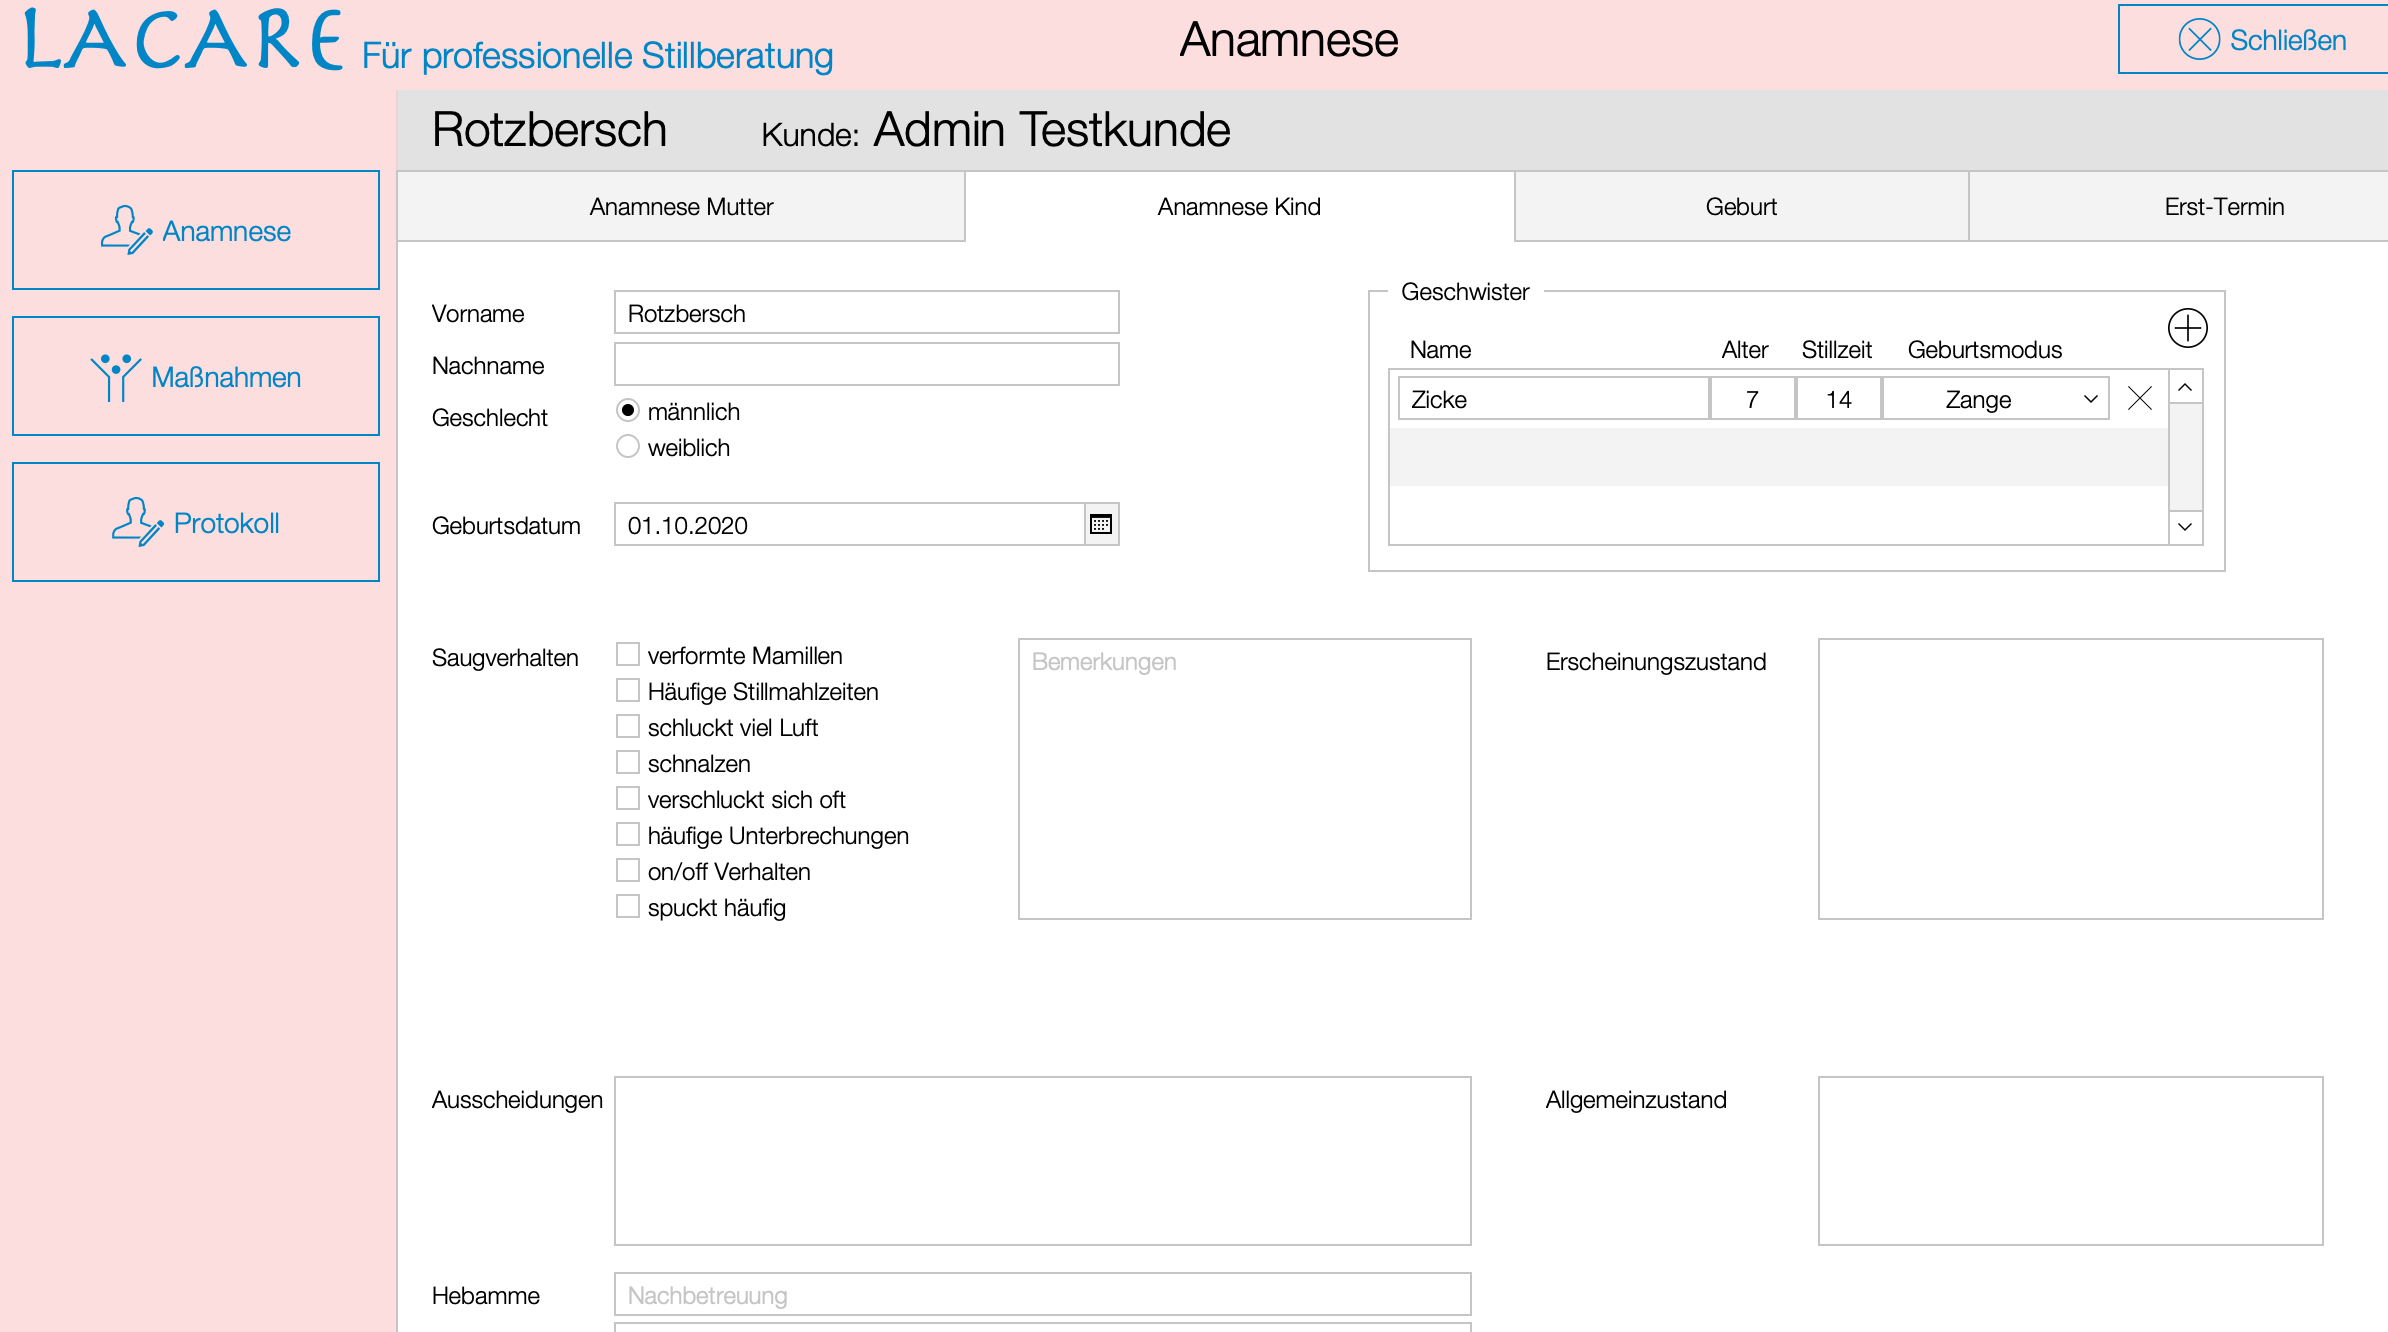Check the schluckt viel Luft option
The height and width of the screenshot is (1332, 2388).
(628, 727)
